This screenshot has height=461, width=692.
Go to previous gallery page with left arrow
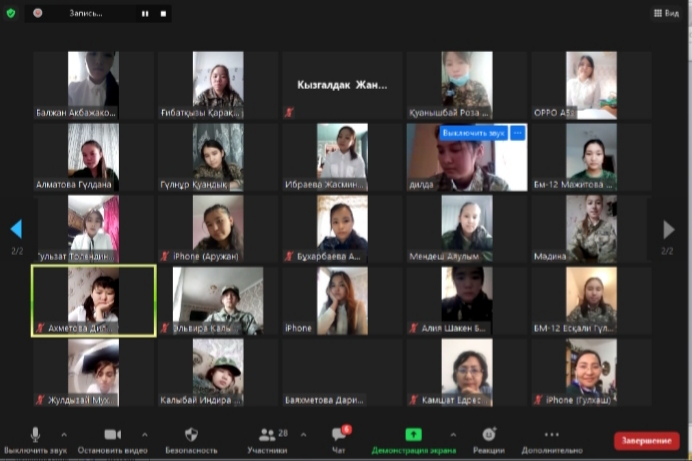pyautogui.click(x=15, y=229)
